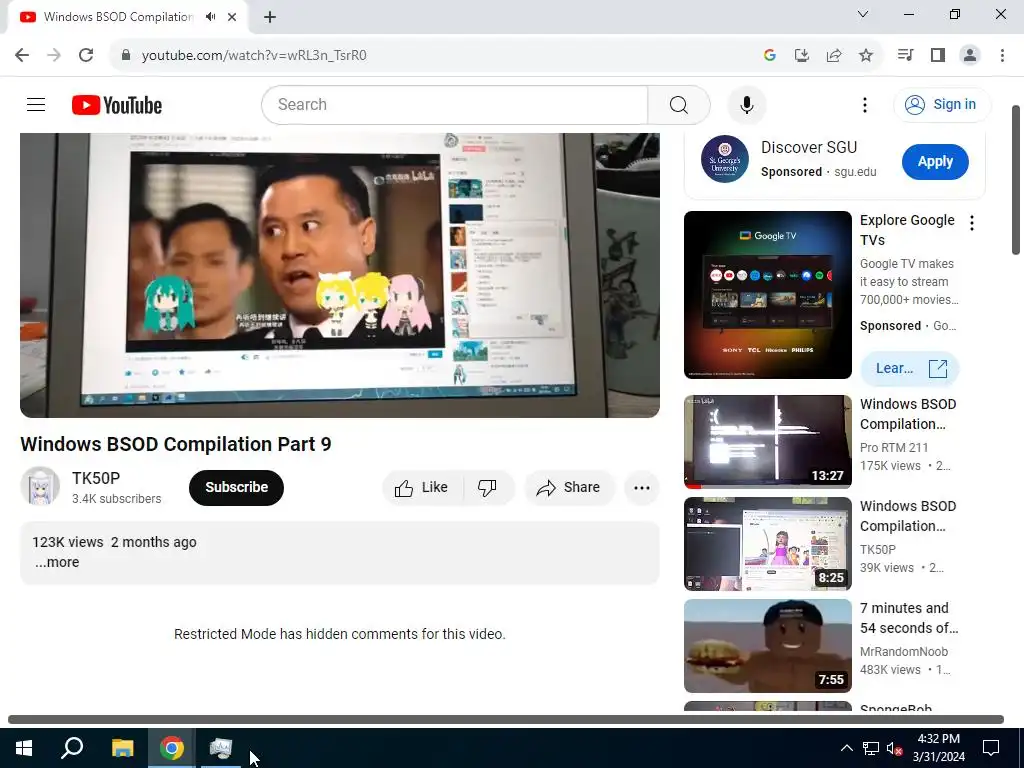1024x768 pixels.
Task: Select the Windows BSOD Compilation tab
Action: (x=118, y=17)
